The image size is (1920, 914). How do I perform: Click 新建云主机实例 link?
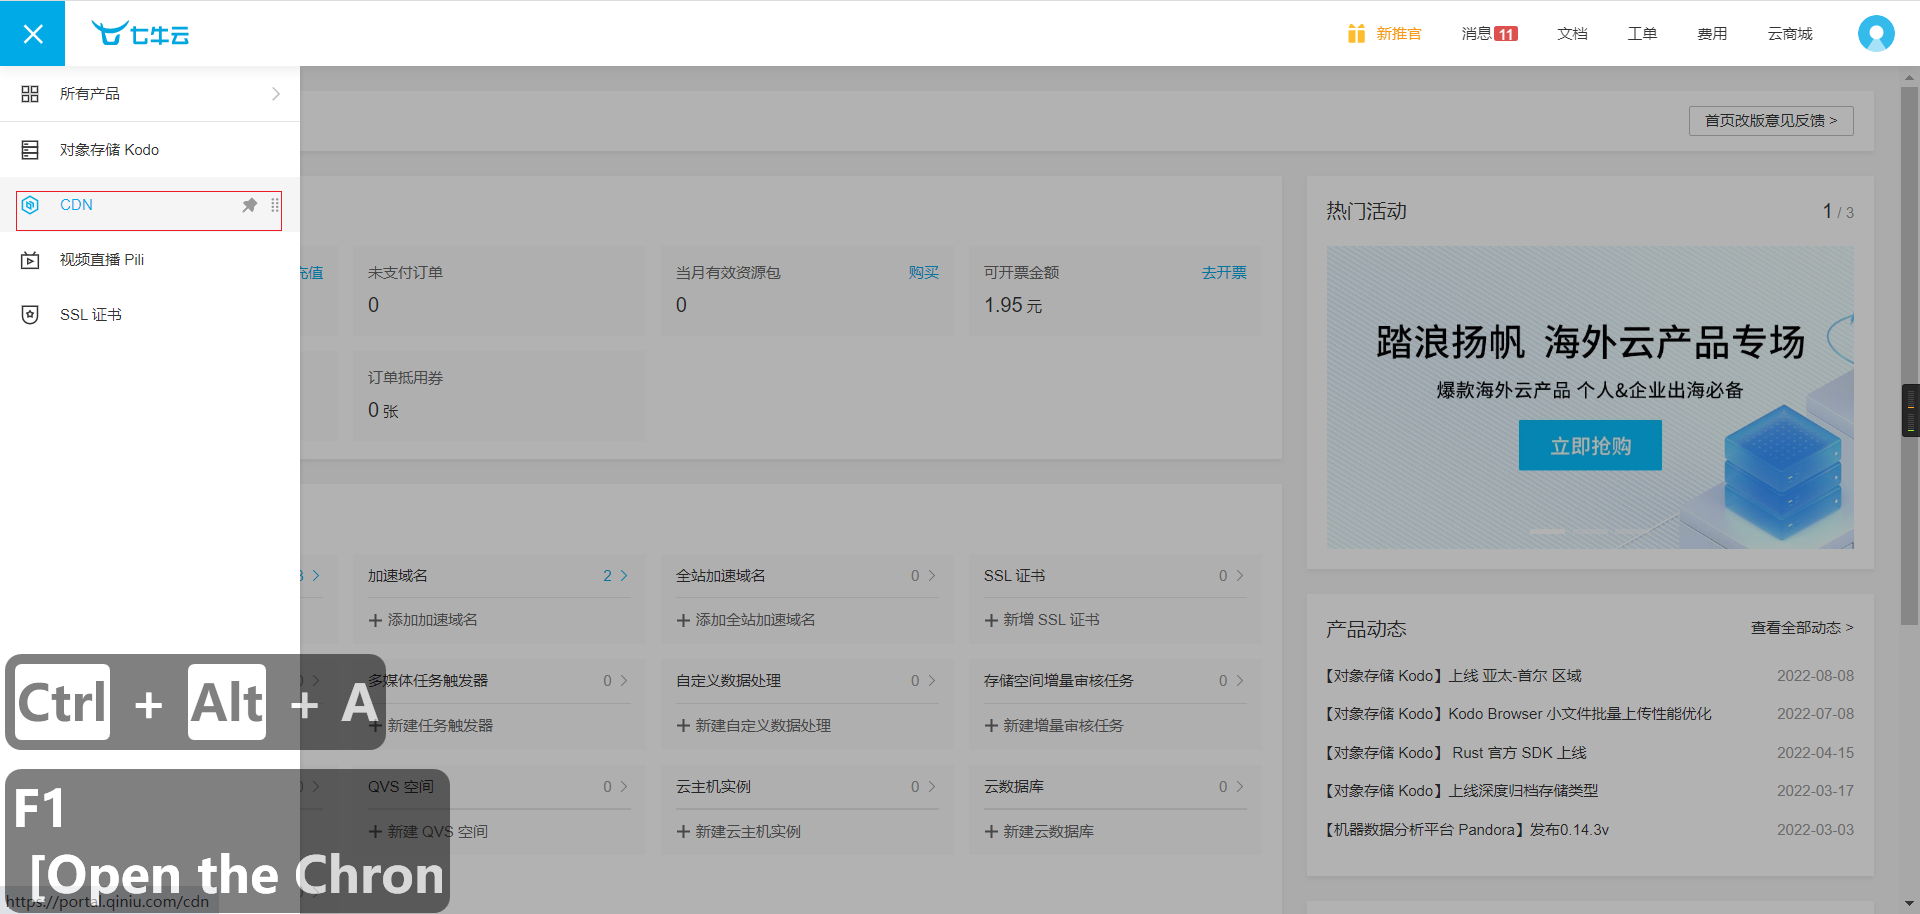pos(748,832)
